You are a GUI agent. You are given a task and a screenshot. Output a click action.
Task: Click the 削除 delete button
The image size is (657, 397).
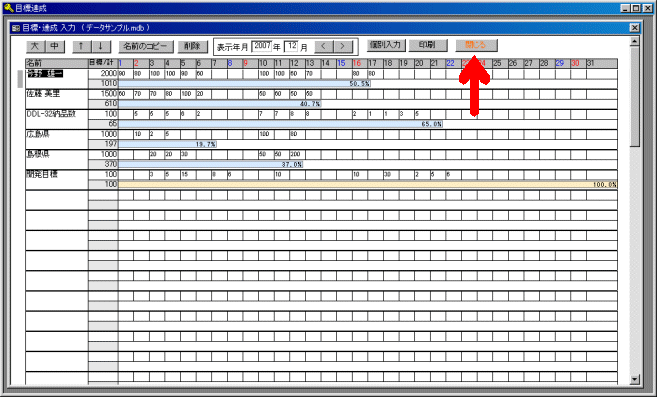click(x=193, y=46)
